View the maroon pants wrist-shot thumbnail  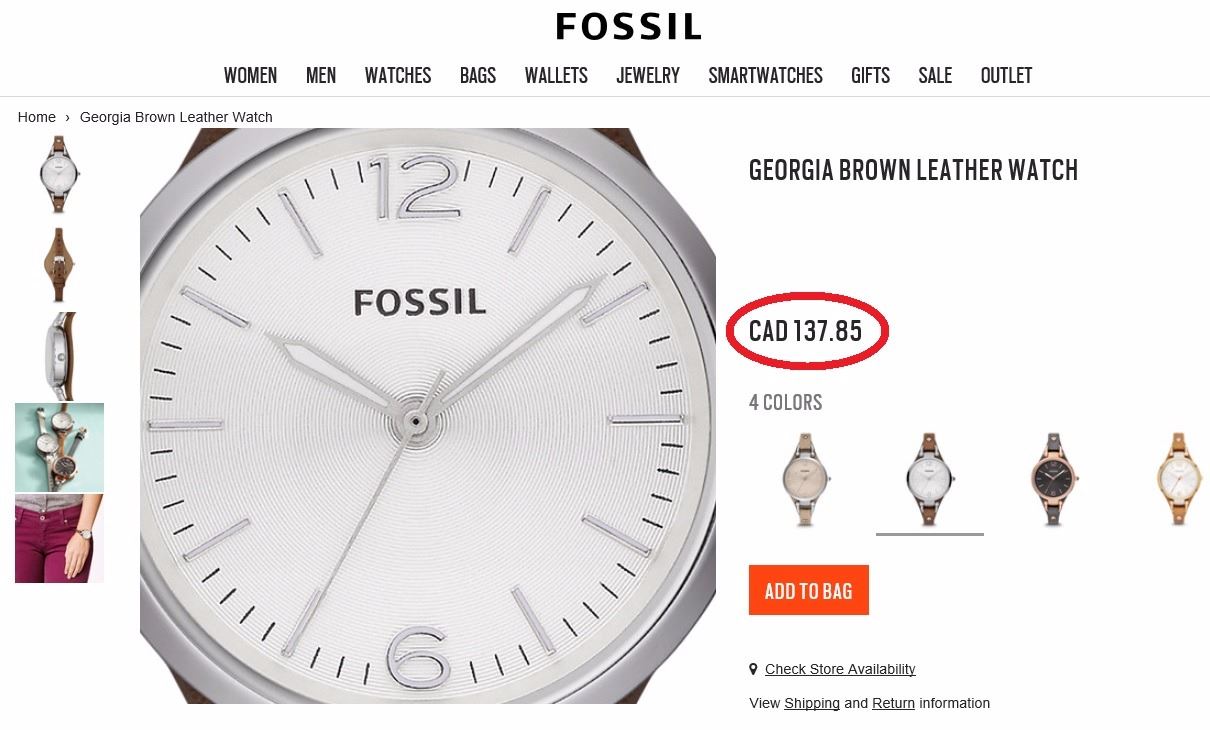(59, 538)
